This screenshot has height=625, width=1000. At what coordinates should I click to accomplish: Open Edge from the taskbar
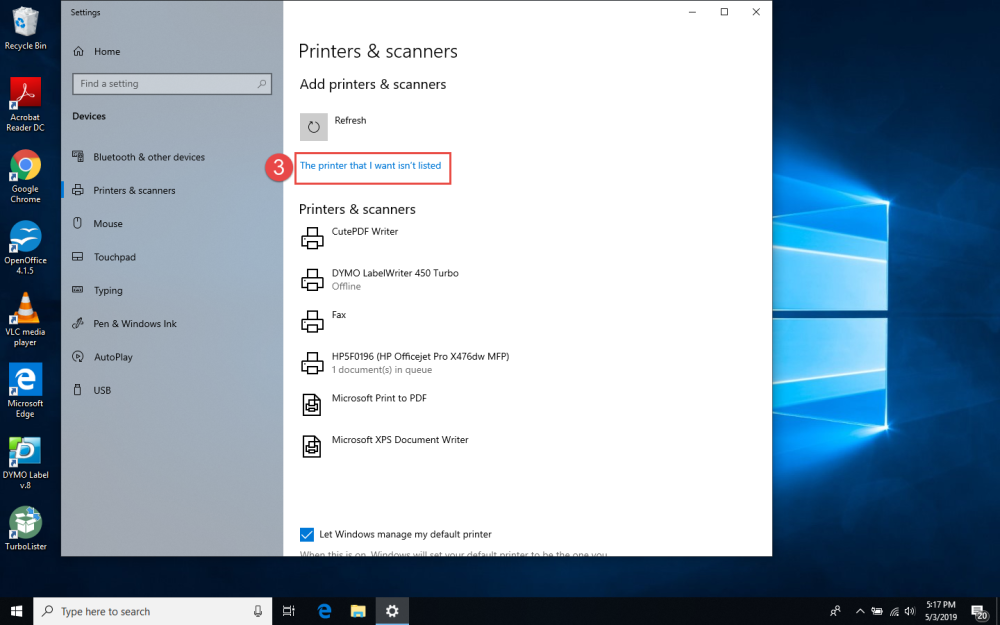coord(325,611)
